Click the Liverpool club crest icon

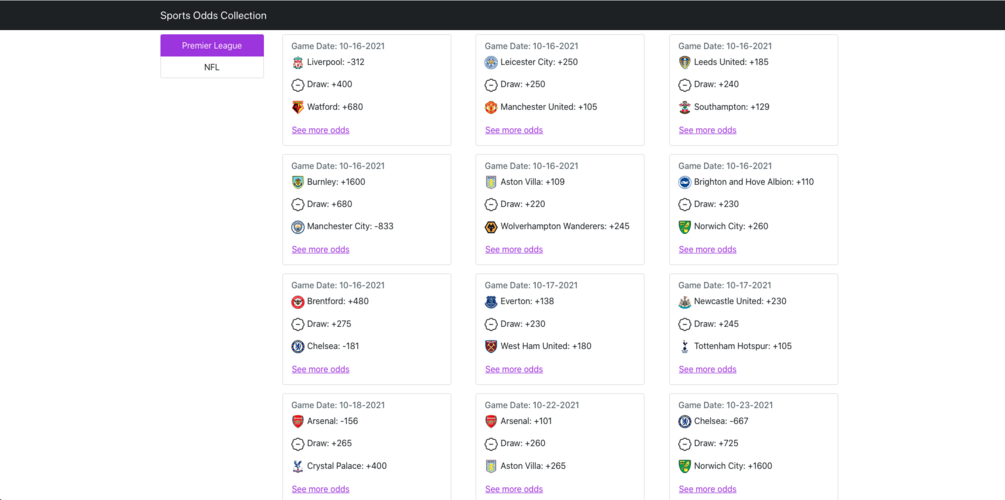[297, 62]
